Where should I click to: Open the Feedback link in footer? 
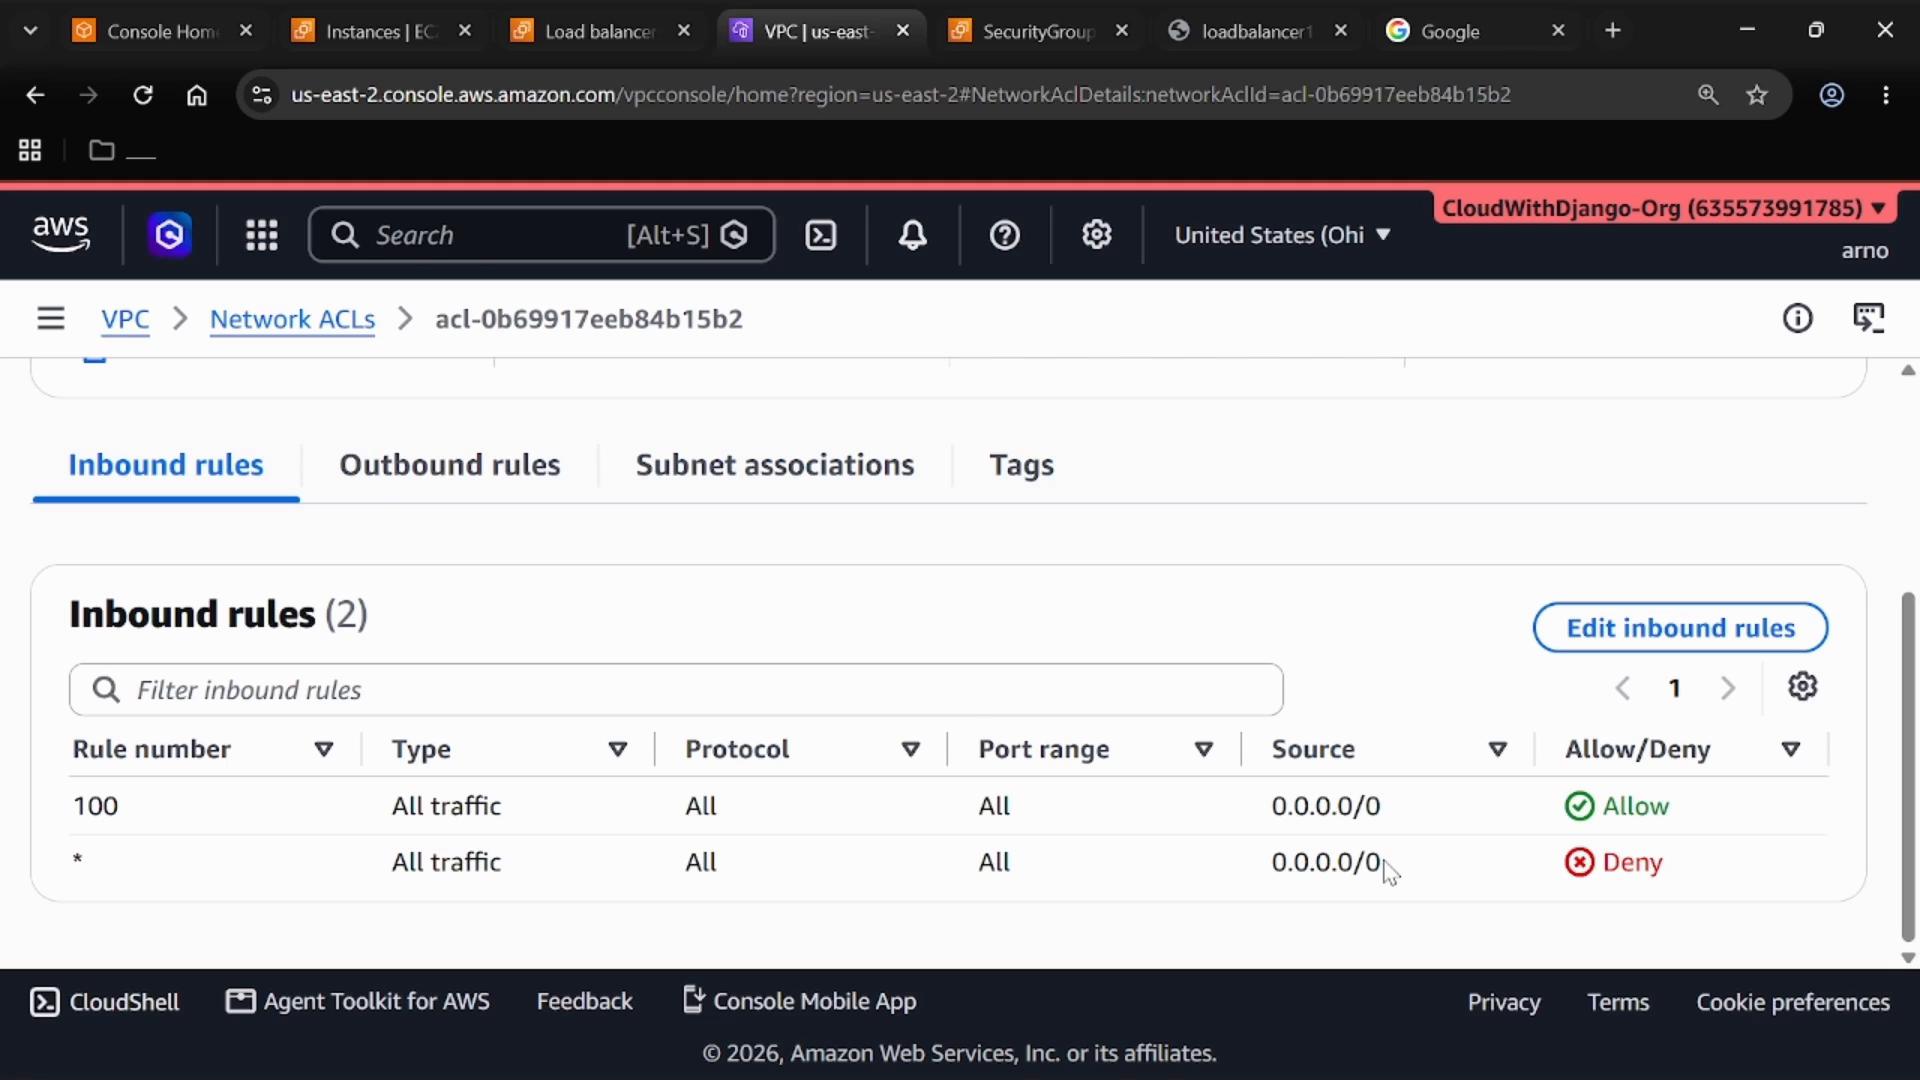(x=584, y=1002)
